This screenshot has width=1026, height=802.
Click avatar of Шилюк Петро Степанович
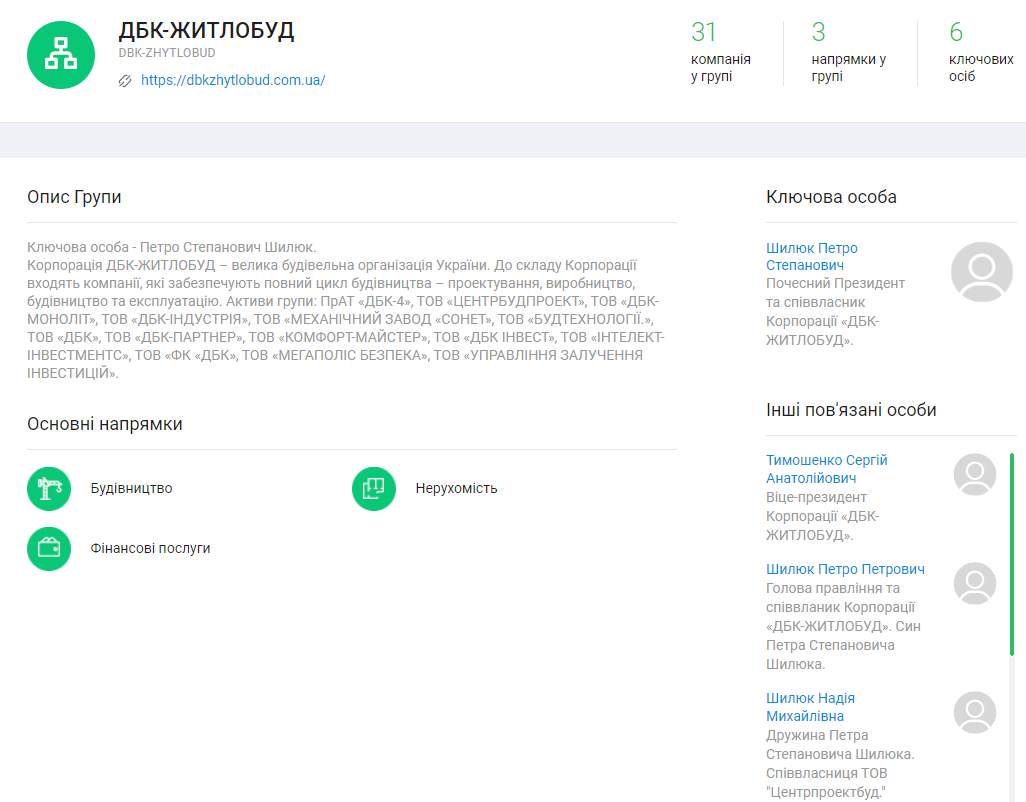pyautogui.click(x=981, y=271)
